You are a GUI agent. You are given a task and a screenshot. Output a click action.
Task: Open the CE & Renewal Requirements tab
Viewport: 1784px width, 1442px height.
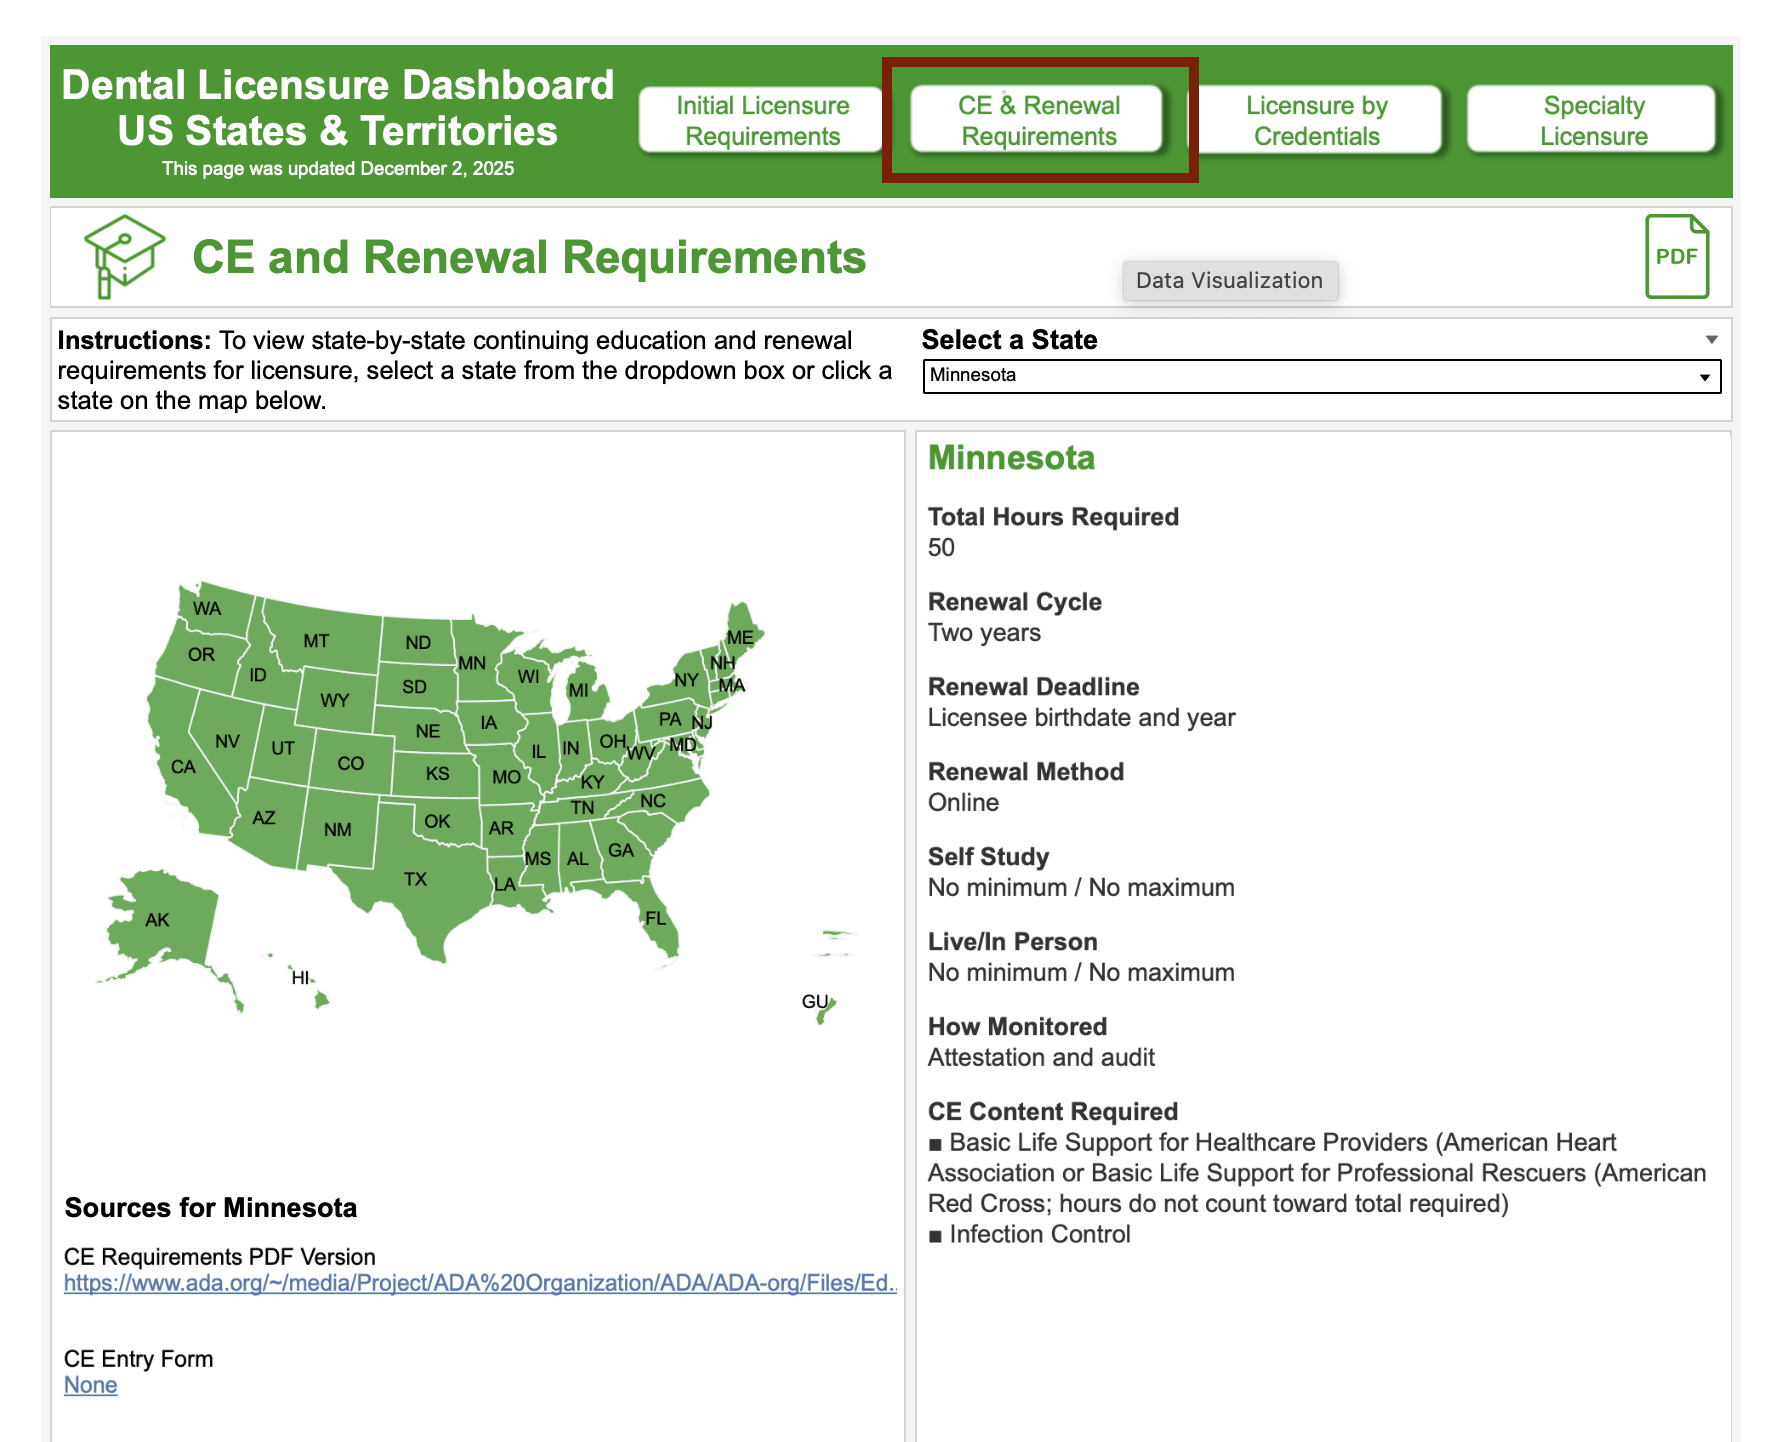click(x=1039, y=120)
